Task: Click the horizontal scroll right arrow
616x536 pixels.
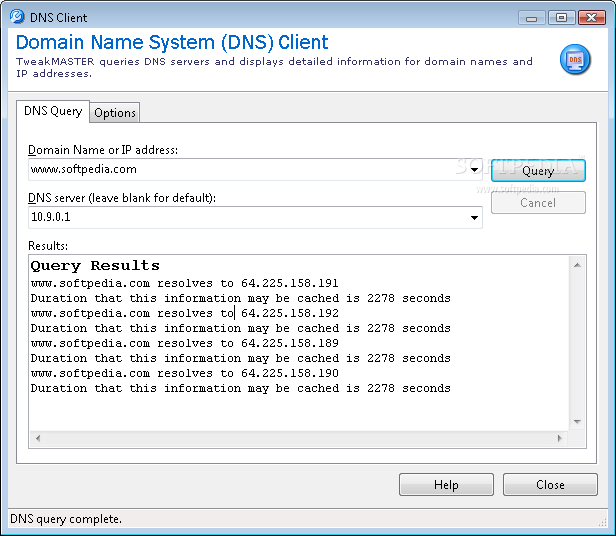Action: coord(559,438)
